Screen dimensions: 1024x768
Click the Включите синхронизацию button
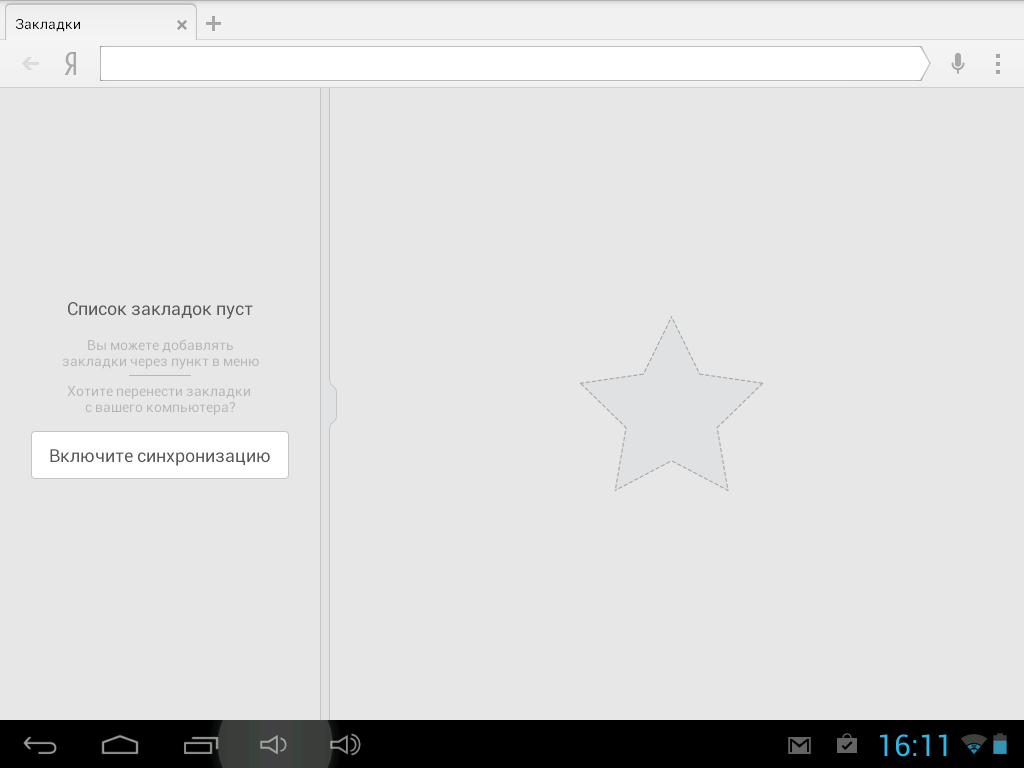160,455
